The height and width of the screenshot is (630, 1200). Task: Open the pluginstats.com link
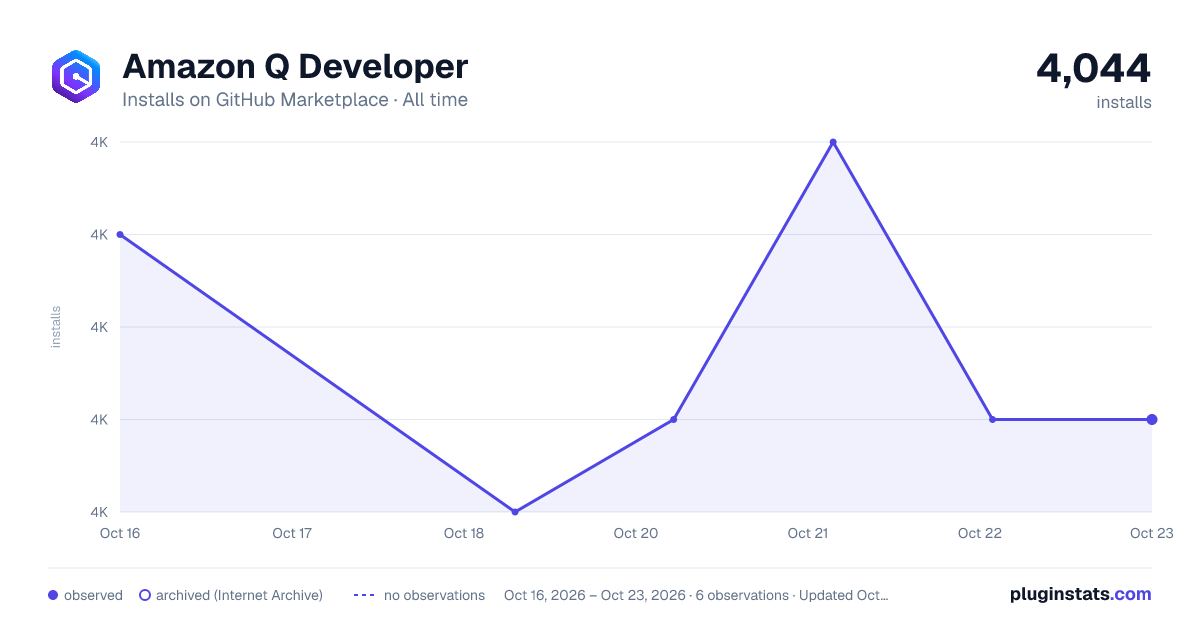click(1080, 594)
